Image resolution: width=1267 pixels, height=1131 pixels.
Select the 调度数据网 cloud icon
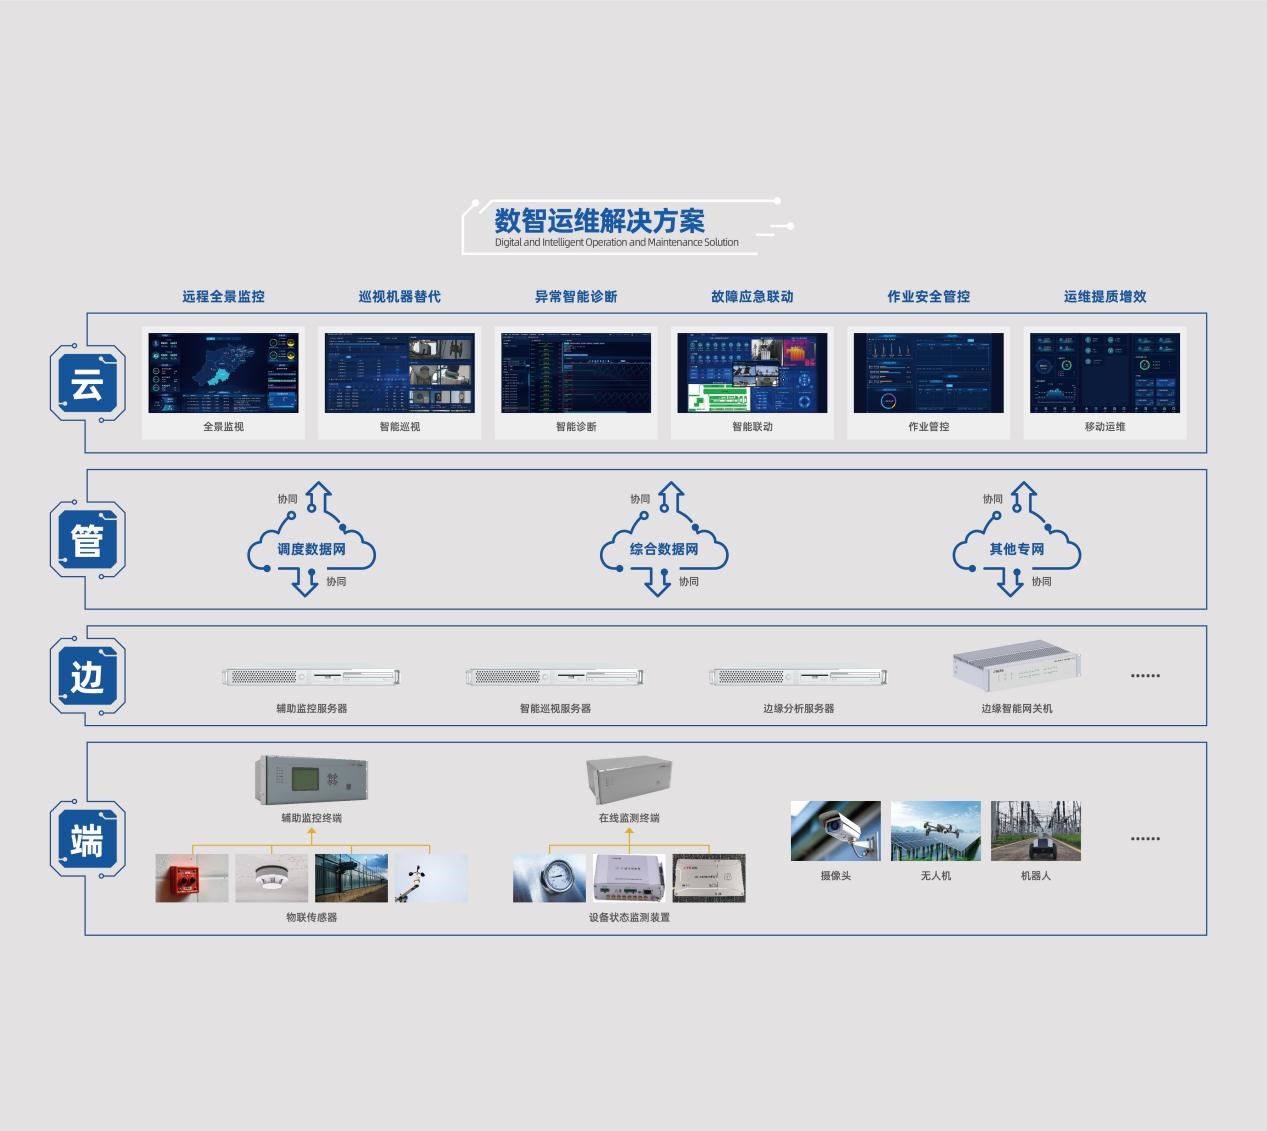coord(311,548)
